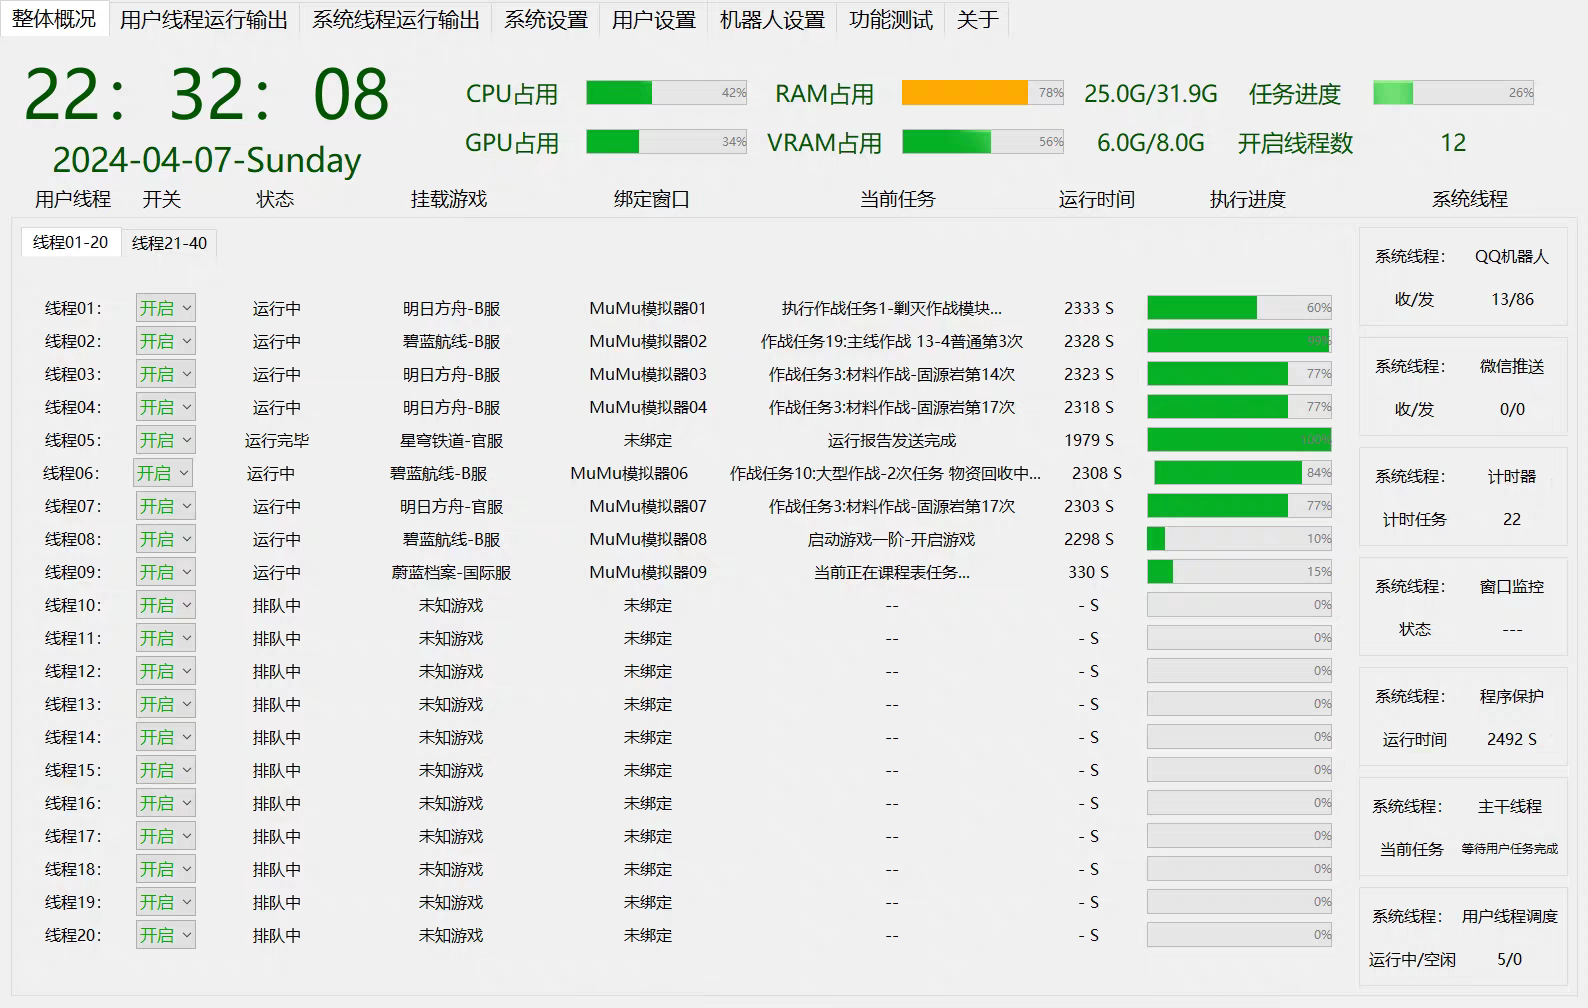This screenshot has height=1008, width=1588.
Task: Click the run time 2333 S
Action: [1089, 308]
